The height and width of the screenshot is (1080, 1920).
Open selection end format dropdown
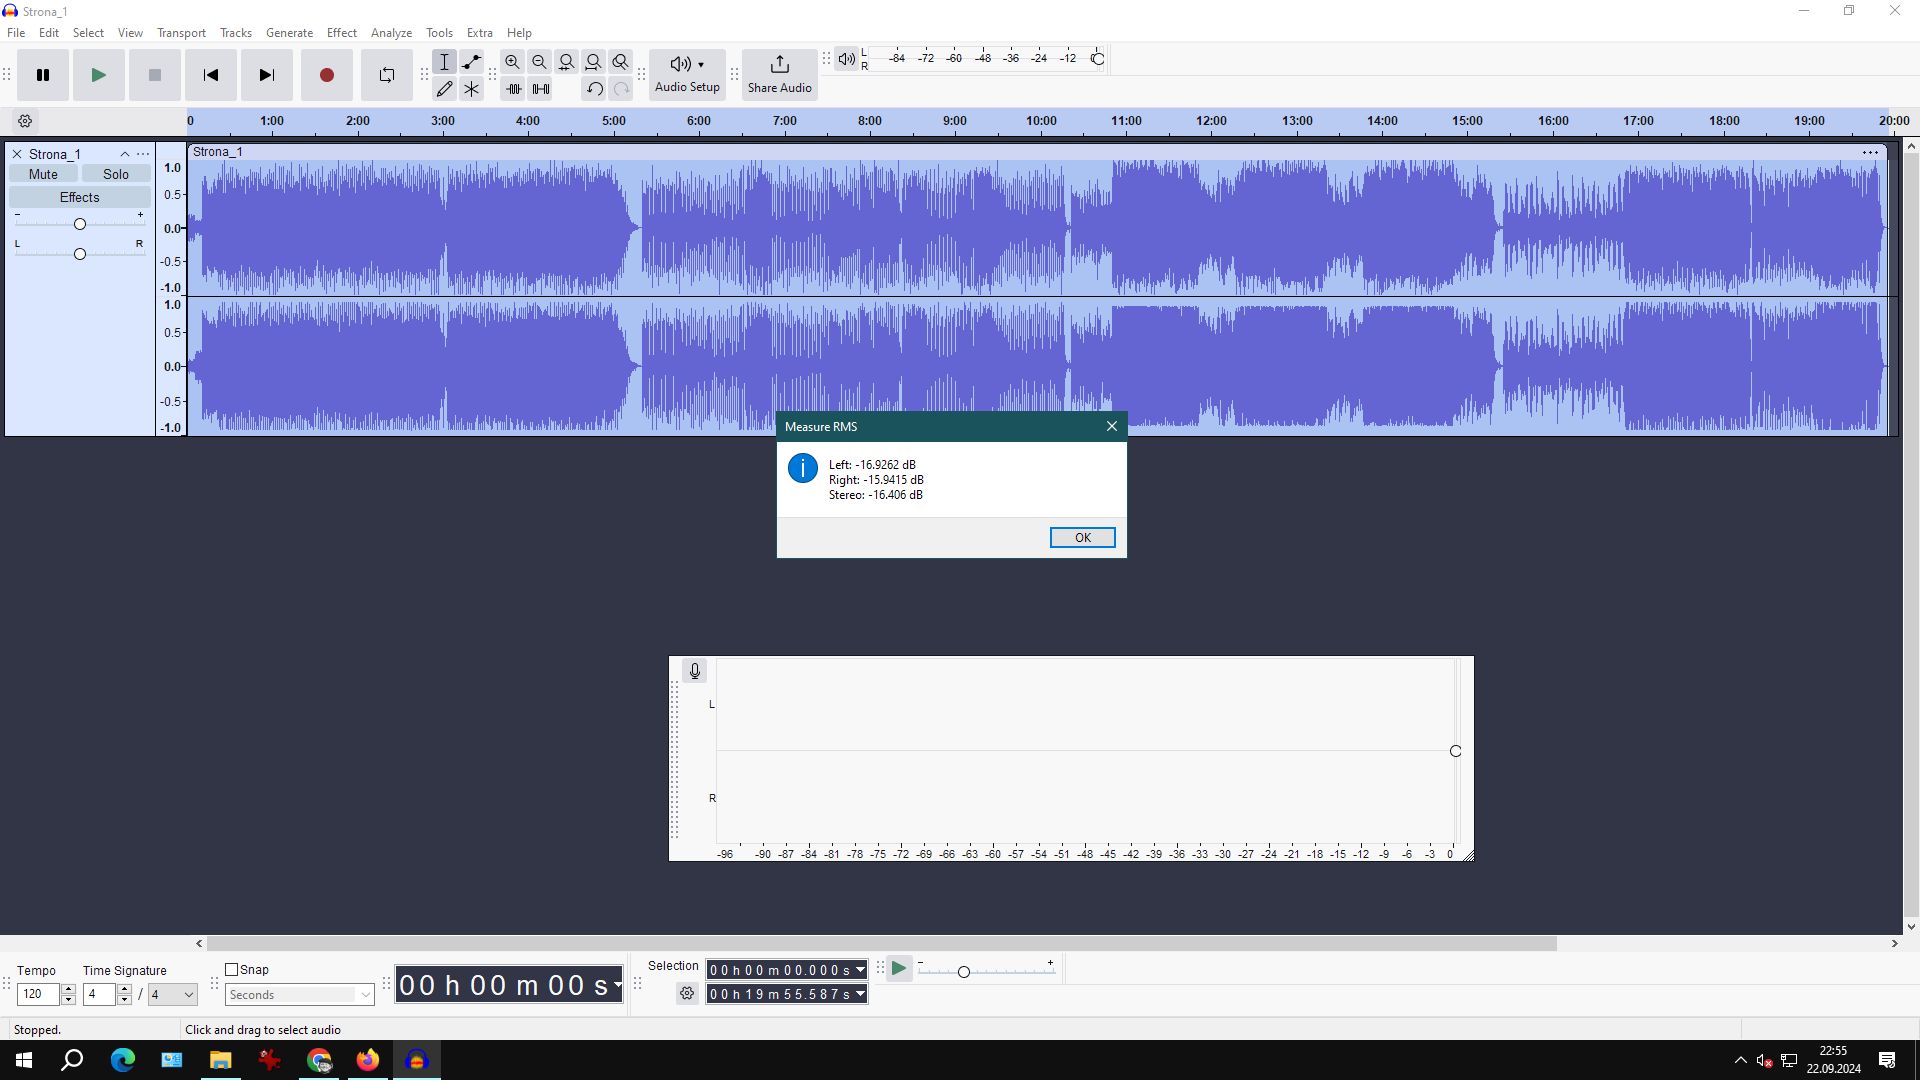click(x=860, y=994)
